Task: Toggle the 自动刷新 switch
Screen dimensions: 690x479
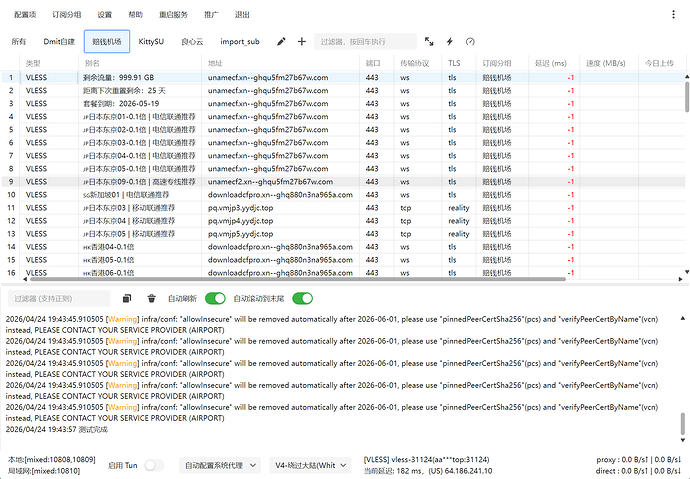Action: pos(215,299)
